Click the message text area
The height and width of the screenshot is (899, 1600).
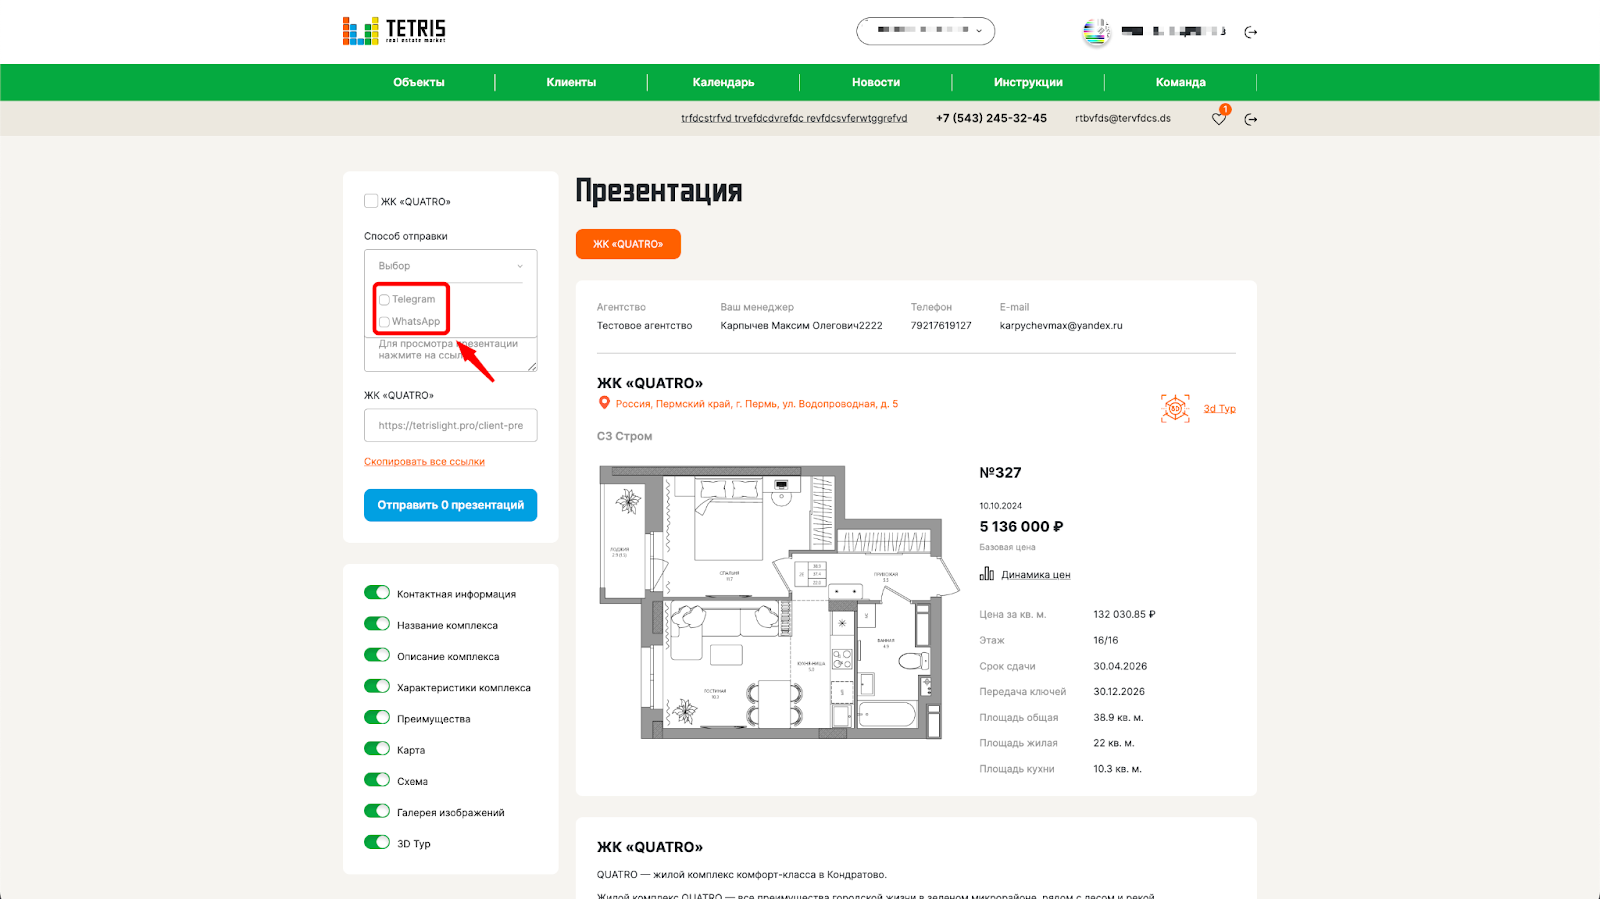450,354
